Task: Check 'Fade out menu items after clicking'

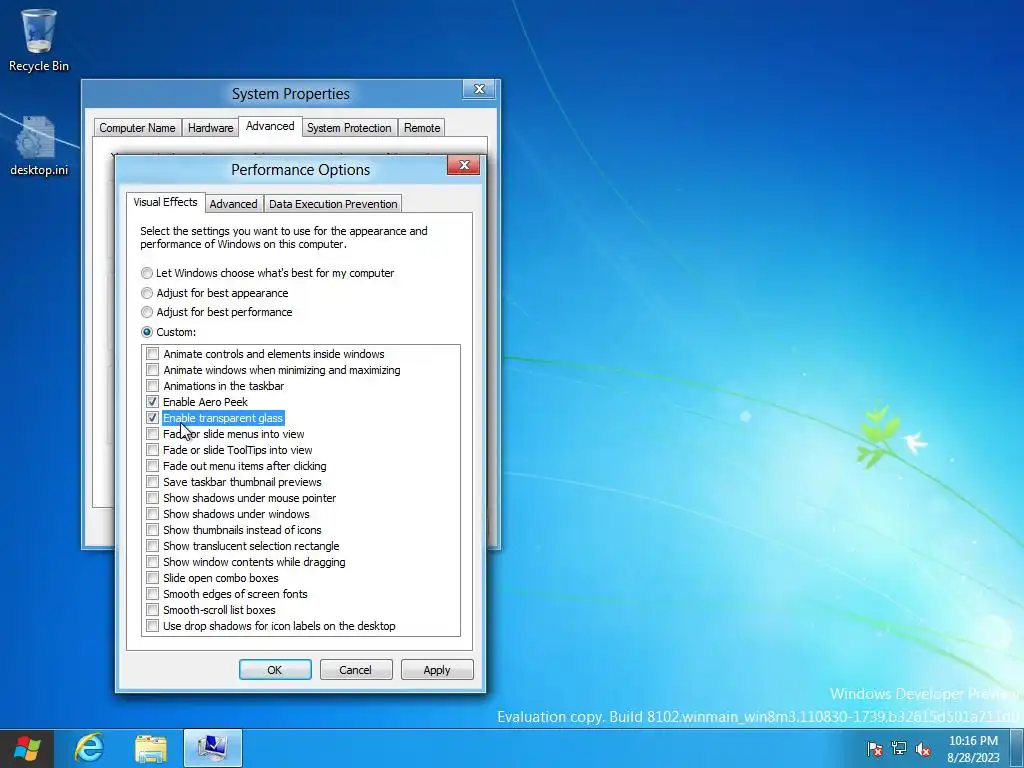Action: click(x=152, y=466)
